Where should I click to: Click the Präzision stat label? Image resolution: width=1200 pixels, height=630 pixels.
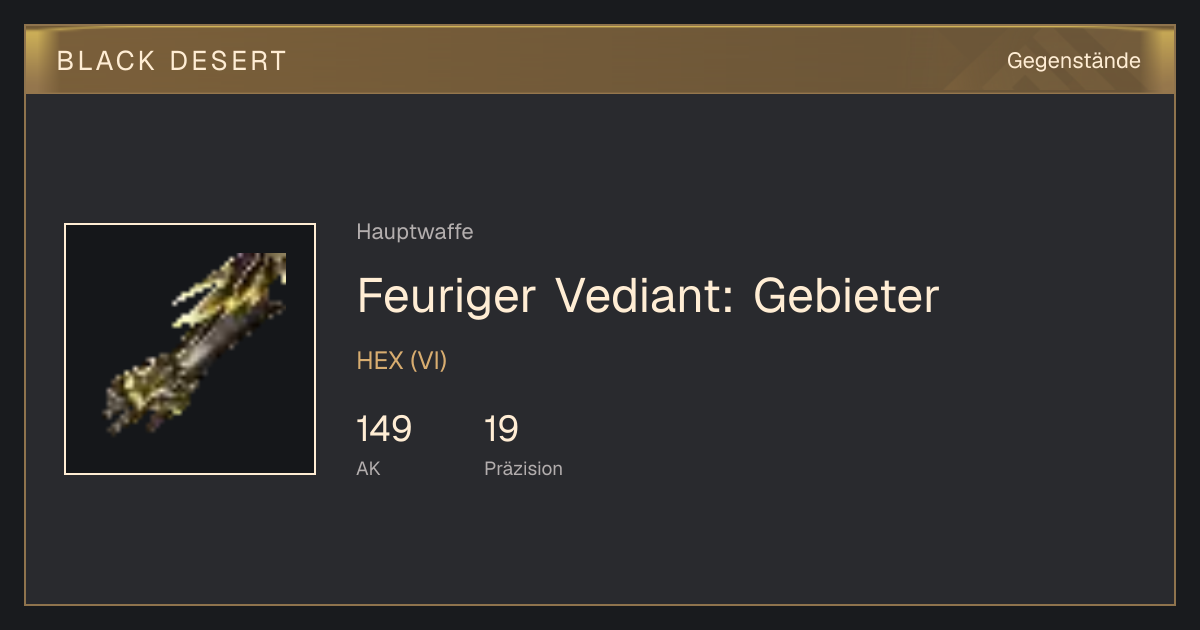[523, 468]
